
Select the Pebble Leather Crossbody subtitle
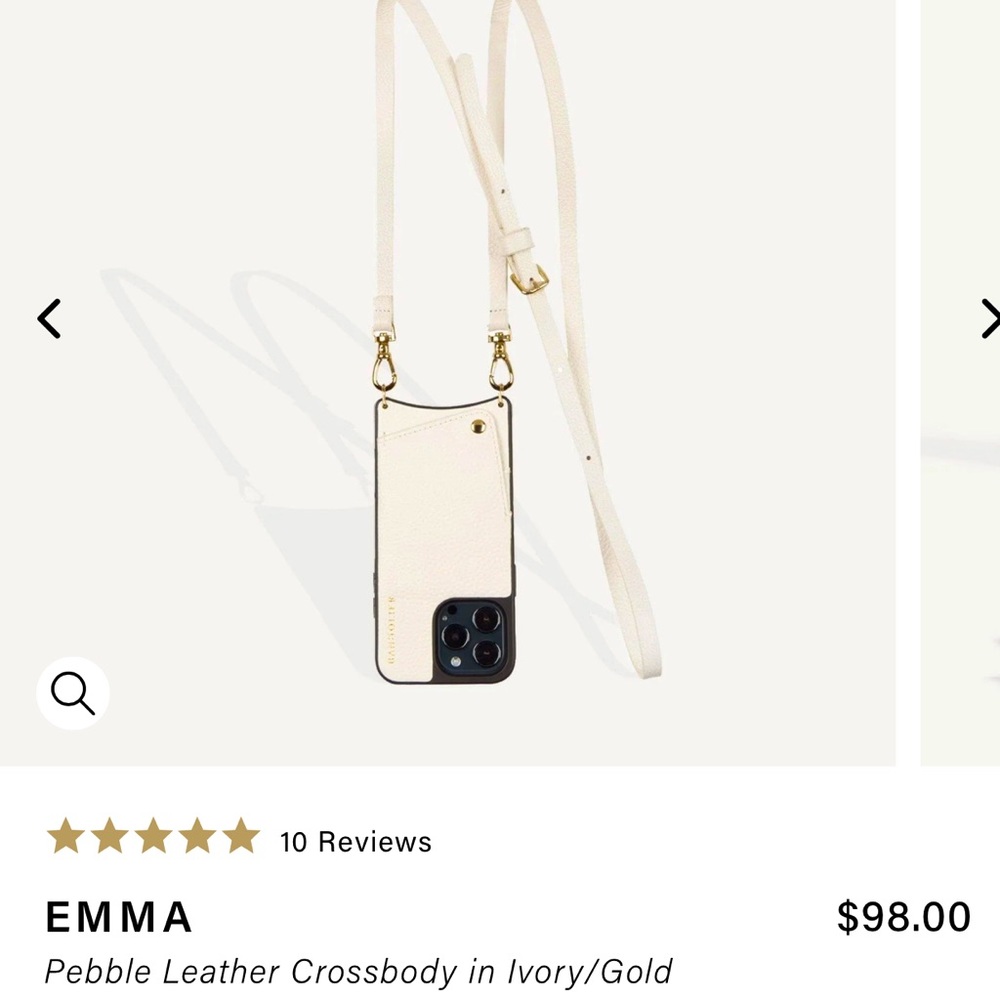(x=358, y=971)
